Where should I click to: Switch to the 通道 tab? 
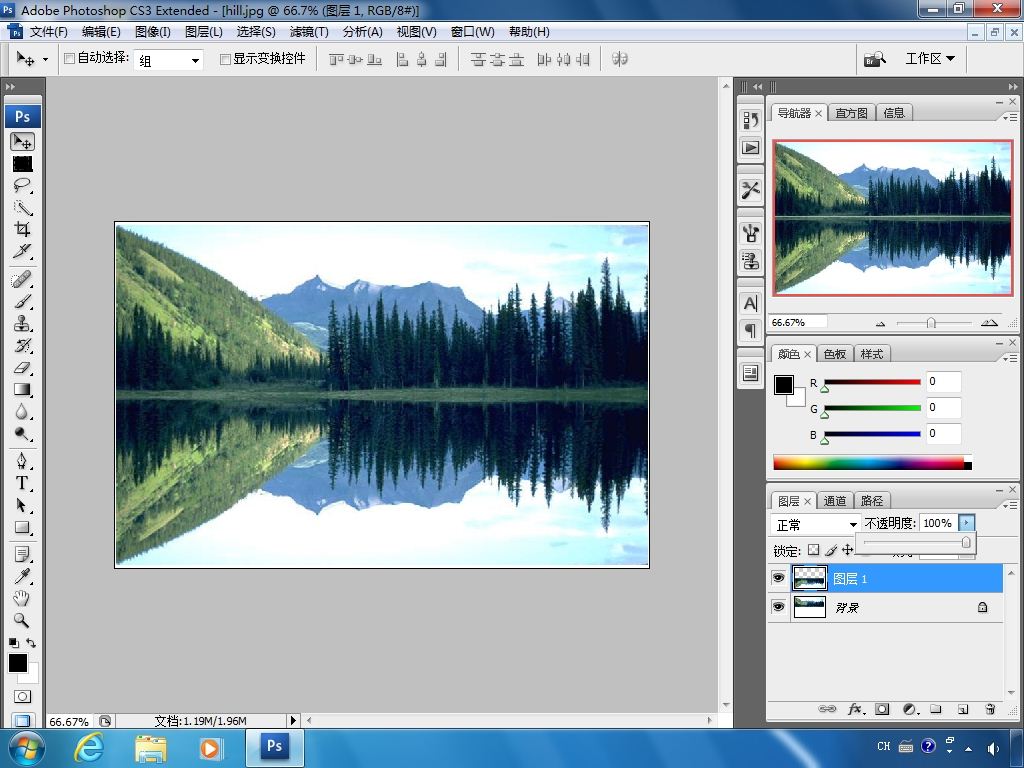click(835, 501)
